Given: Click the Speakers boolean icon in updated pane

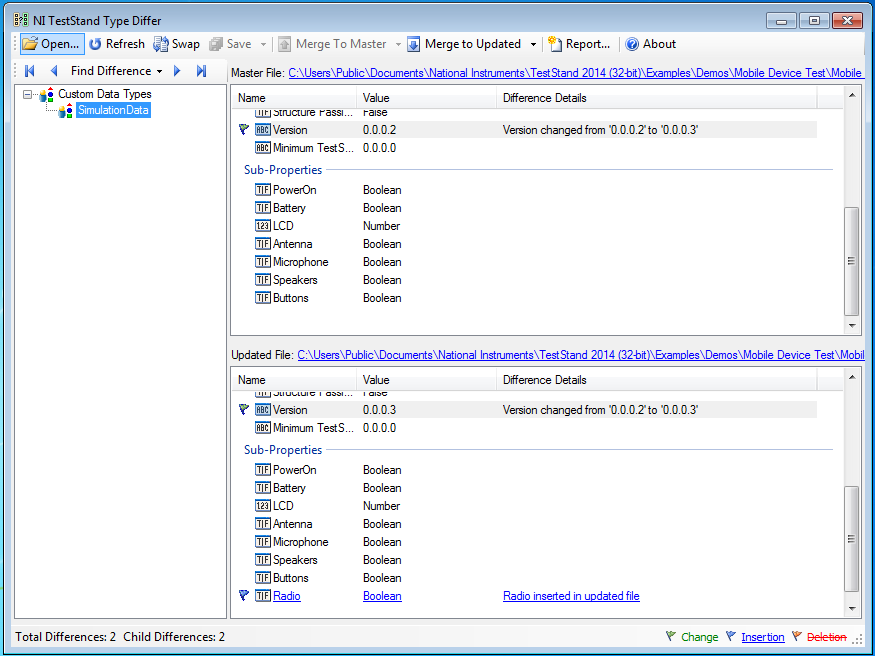Looking at the screenshot, I should [263, 559].
